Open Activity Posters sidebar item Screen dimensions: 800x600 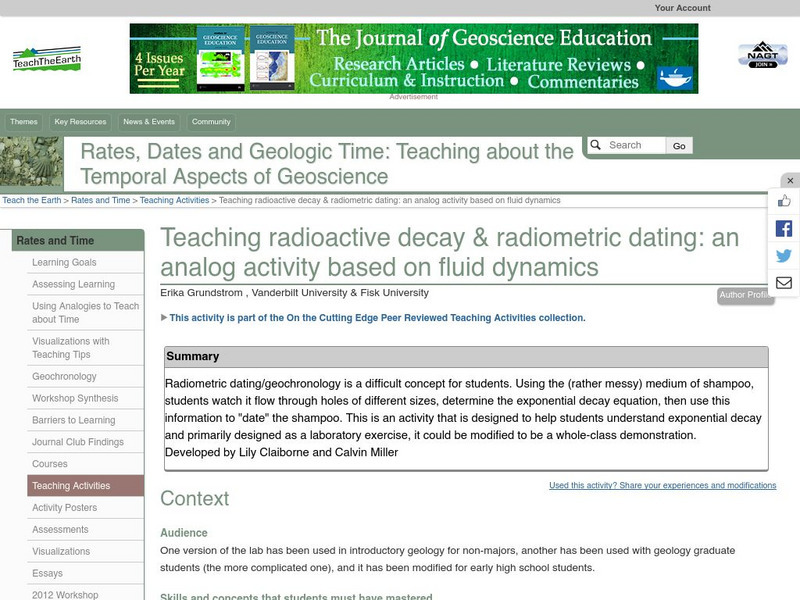pos(85,508)
